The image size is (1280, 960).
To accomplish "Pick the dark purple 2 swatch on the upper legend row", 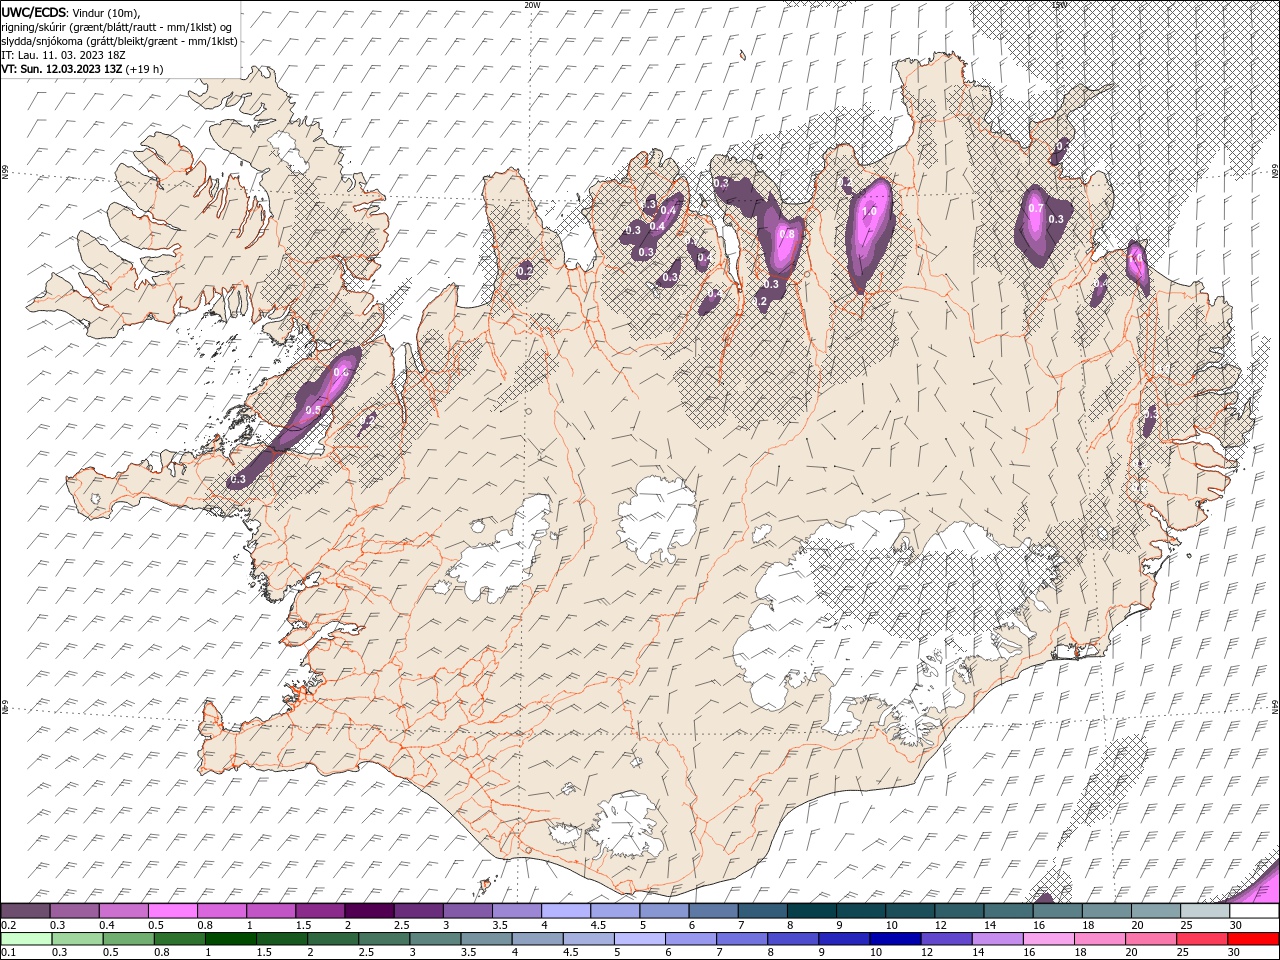I will click(368, 911).
